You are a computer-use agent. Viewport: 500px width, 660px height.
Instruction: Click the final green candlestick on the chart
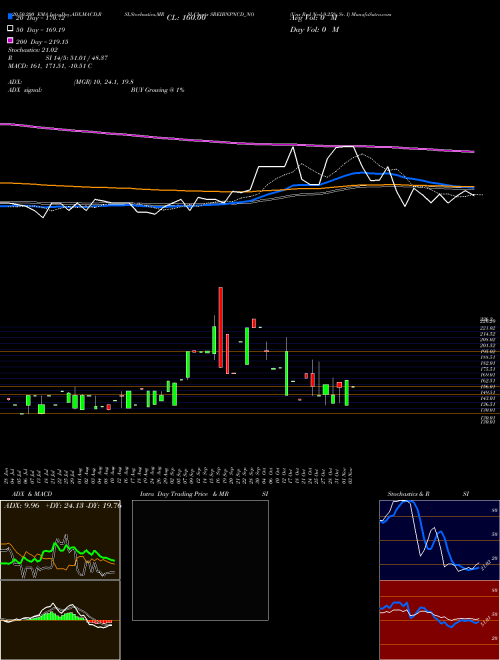(347, 393)
